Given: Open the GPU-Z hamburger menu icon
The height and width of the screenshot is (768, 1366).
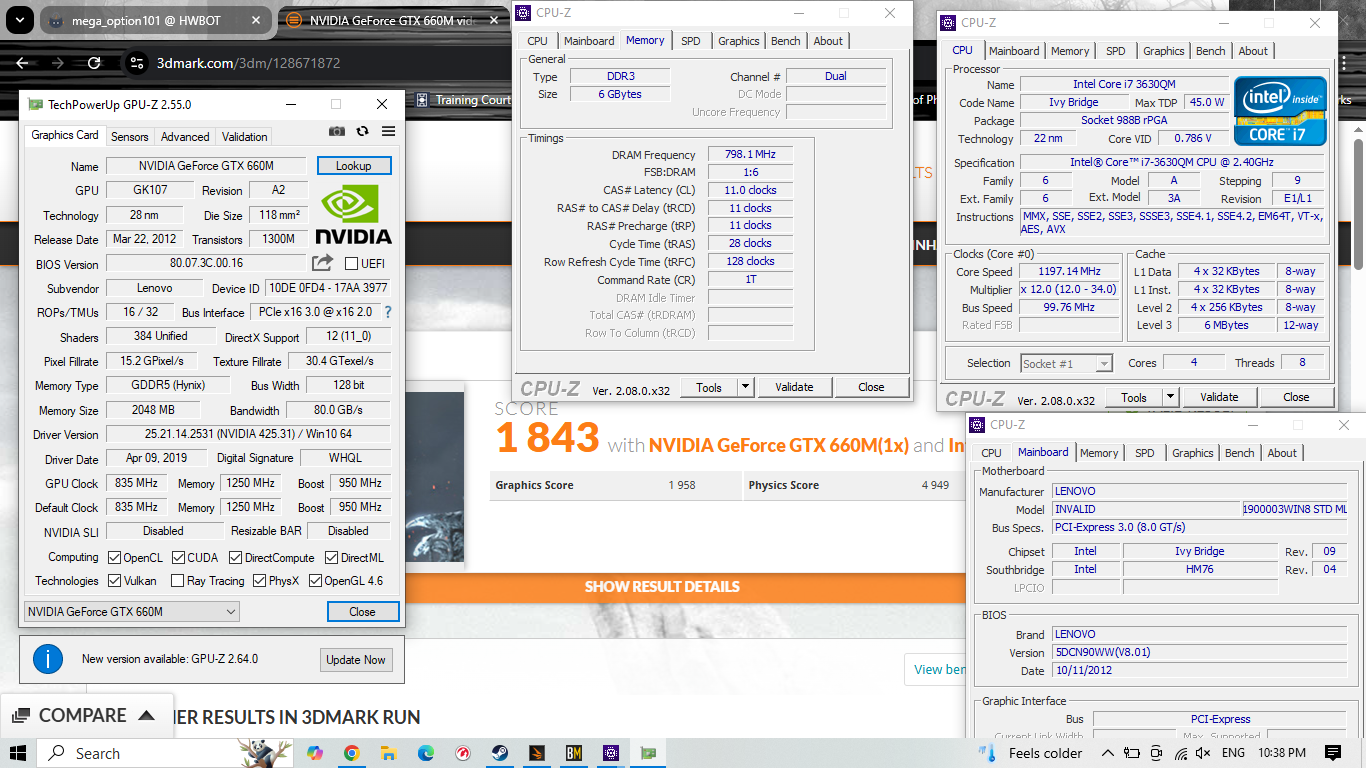Looking at the screenshot, I should click(388, 131).
